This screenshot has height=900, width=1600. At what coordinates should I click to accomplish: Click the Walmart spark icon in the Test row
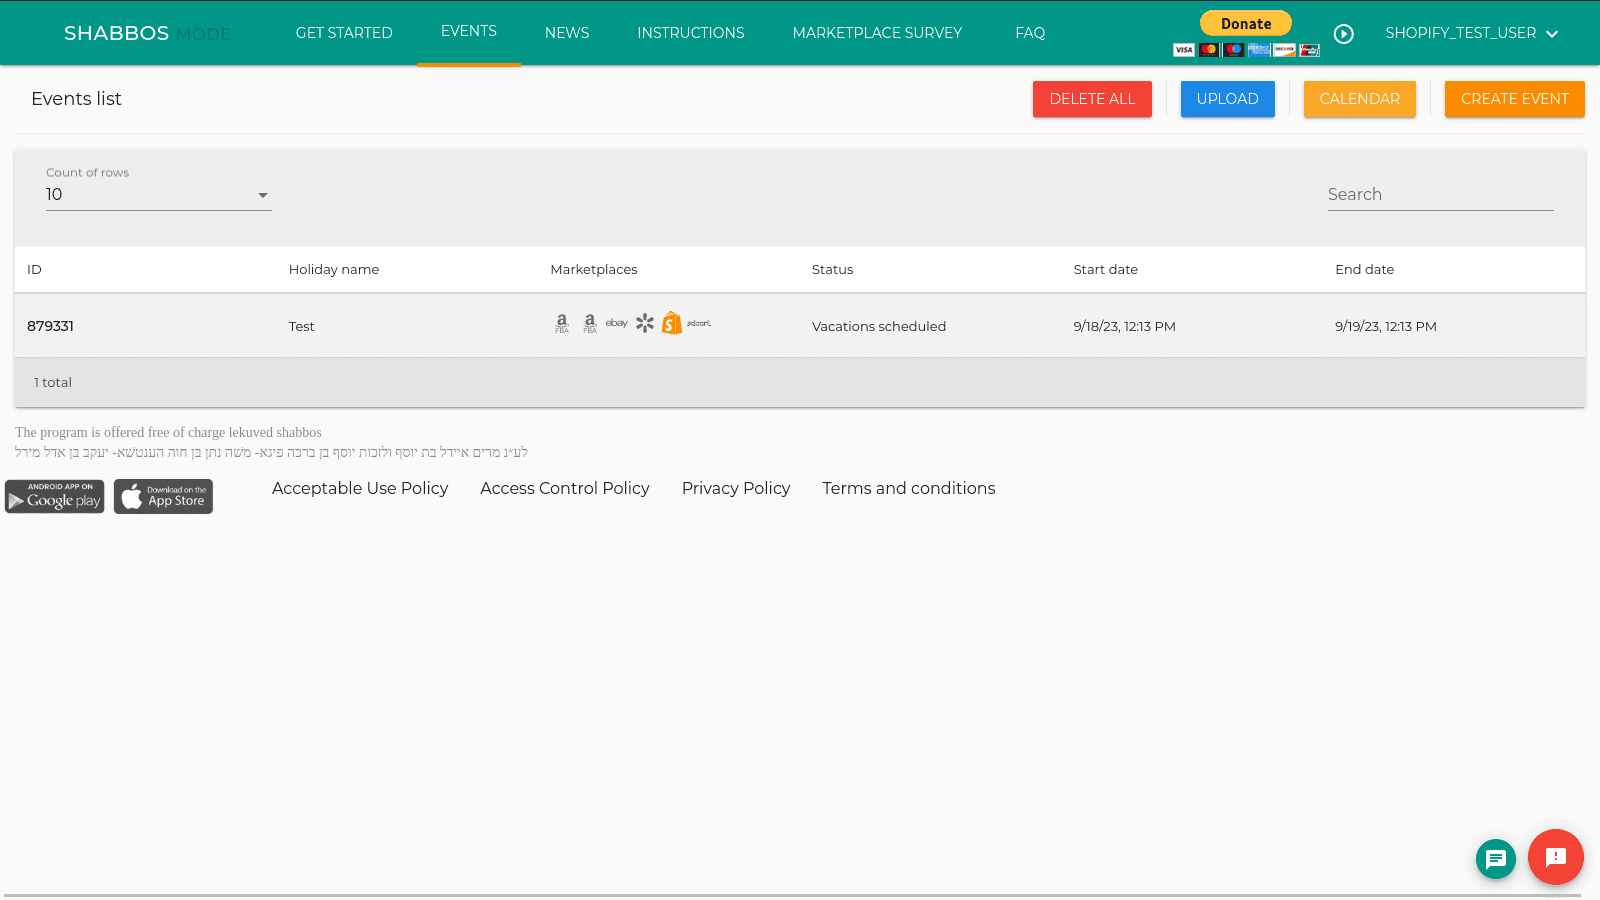645,323
